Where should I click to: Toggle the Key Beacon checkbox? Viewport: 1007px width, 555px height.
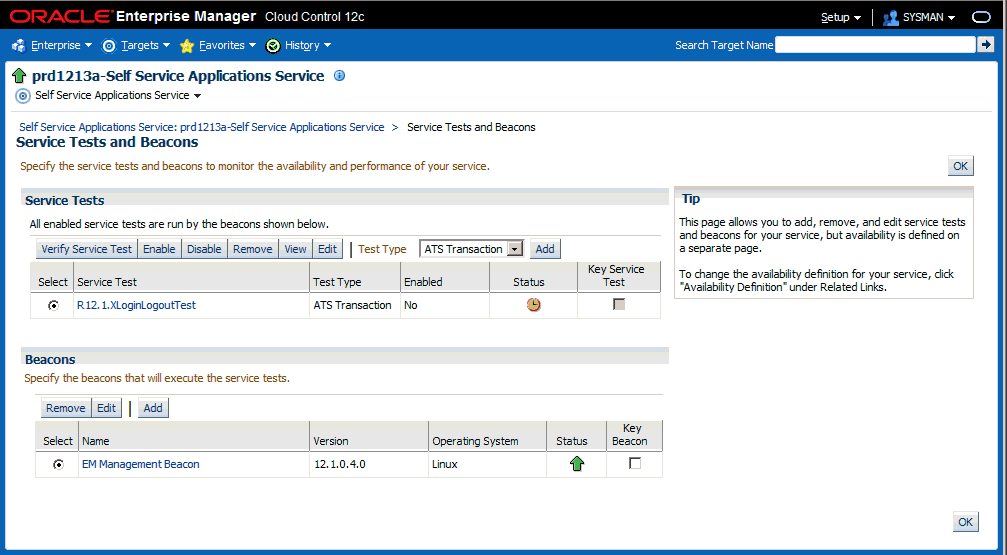(635, 463)
